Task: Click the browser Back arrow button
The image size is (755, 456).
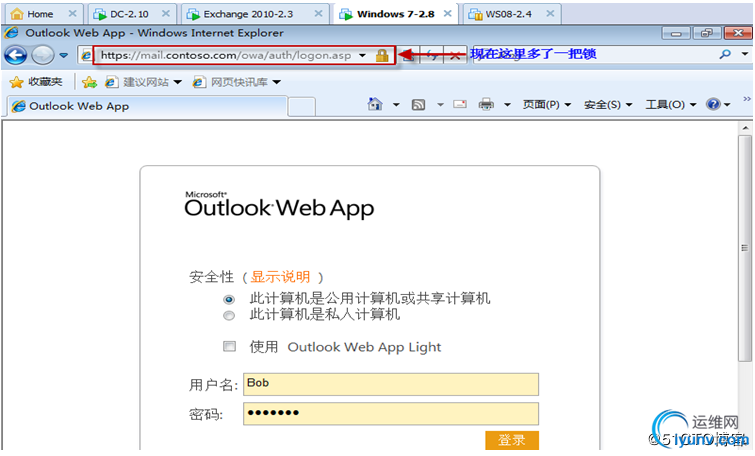Action: click(15, 55)
